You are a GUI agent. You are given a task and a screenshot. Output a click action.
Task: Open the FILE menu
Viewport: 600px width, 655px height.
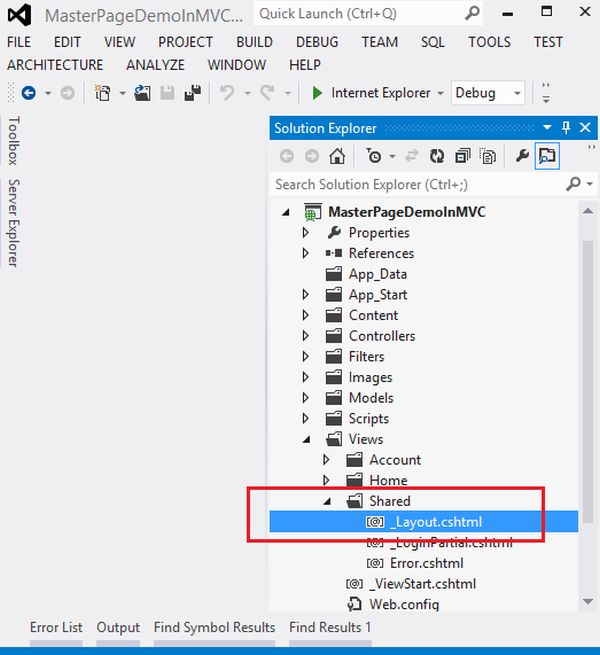click(19, 42)
